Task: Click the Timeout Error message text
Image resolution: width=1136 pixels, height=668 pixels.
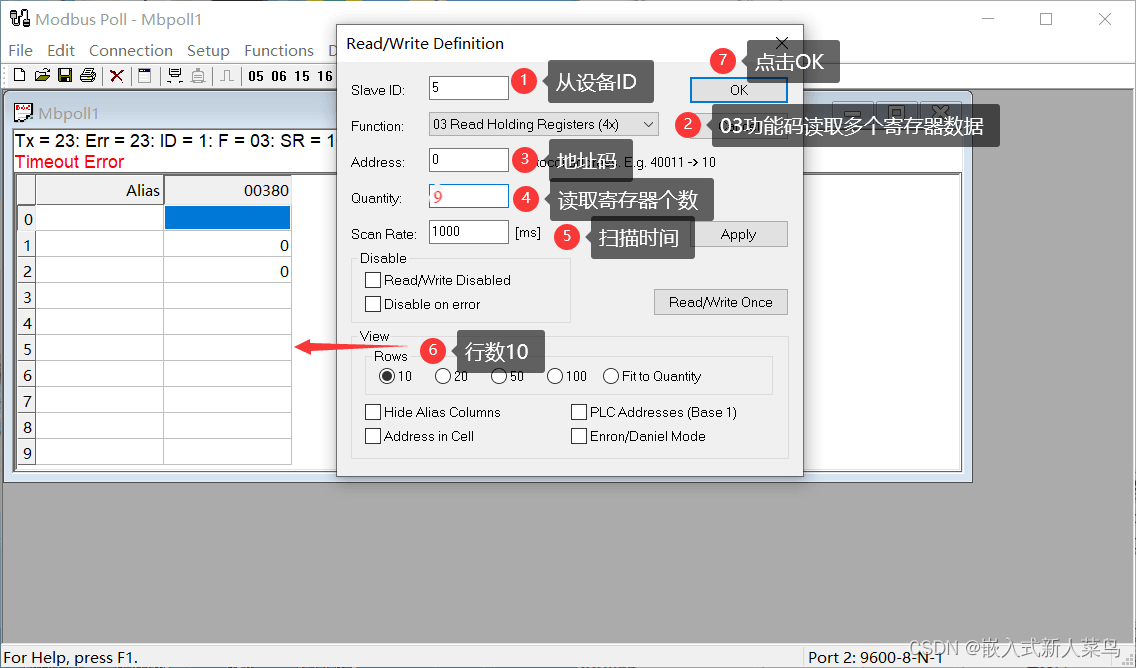Action: click(x=70, y=162)
